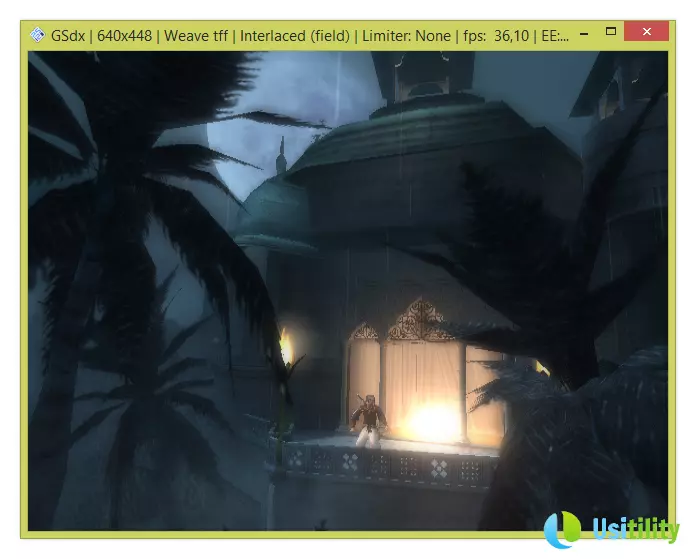Click the decorative balcony railing
This screenshot has width=696, height=559.
(x=390, y=463)
